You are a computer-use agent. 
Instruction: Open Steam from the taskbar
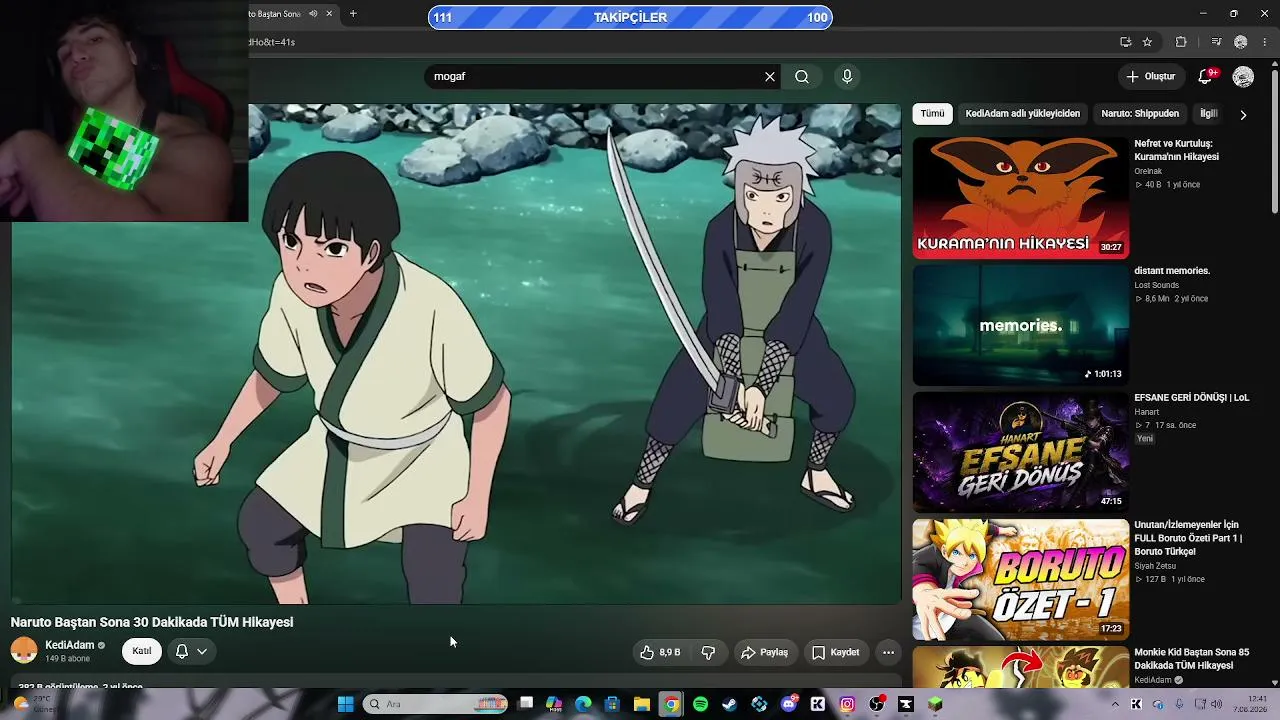coord(730,704)
